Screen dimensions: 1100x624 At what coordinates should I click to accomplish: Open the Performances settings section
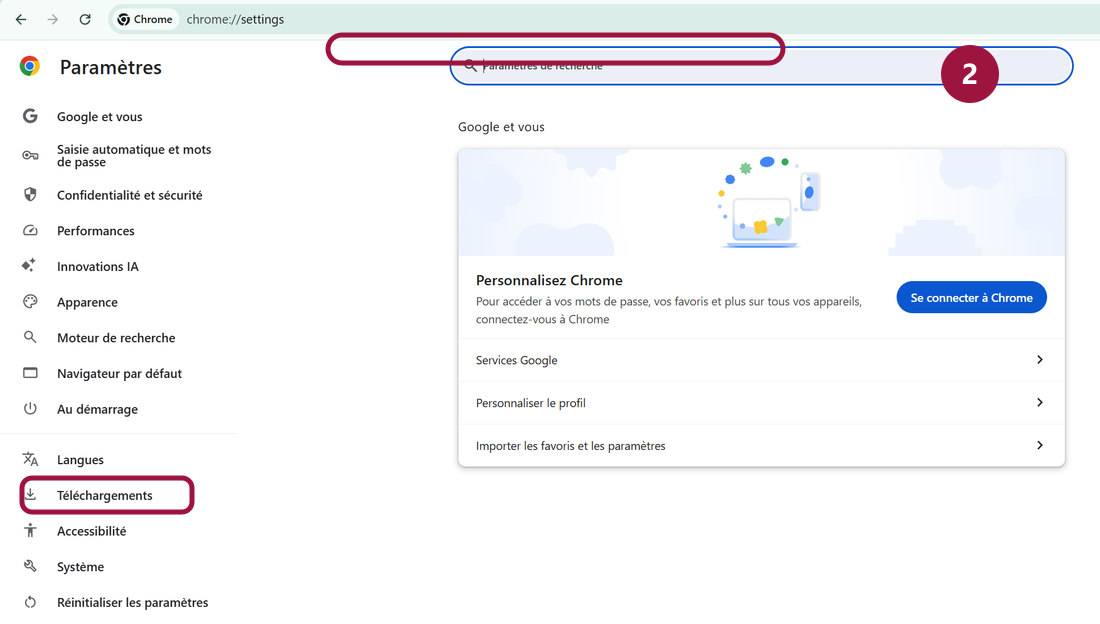tap(95, 231)
